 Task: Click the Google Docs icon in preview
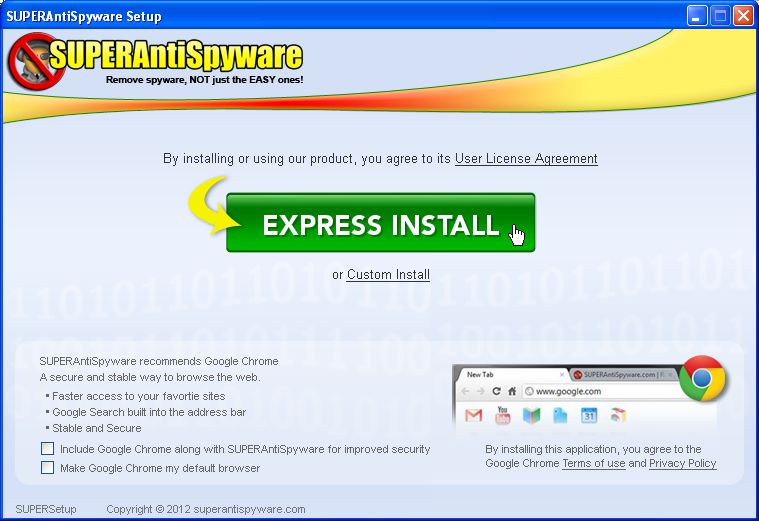tap(560, 415)
